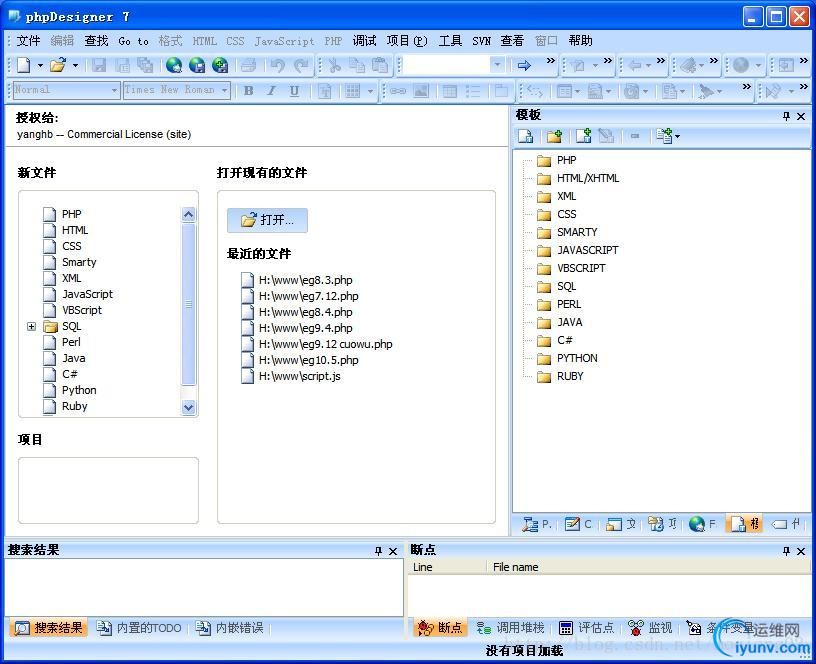Switch to the 评估点 tab
816x664 pixels.
586,628
